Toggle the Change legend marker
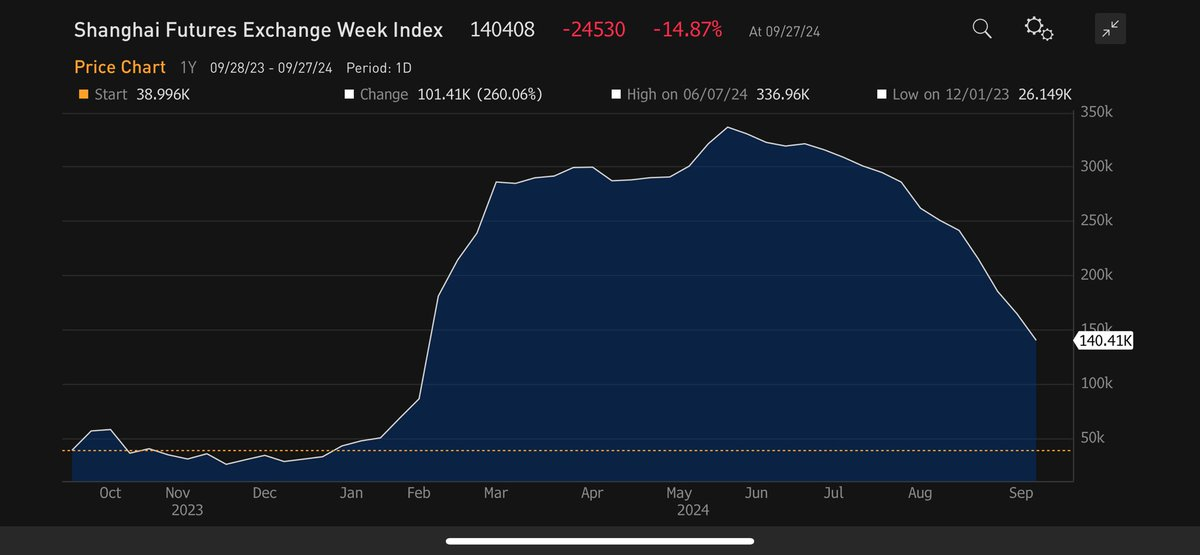Screen dimensions: 1200x555 pyautogui.click(x=350, y=95)
